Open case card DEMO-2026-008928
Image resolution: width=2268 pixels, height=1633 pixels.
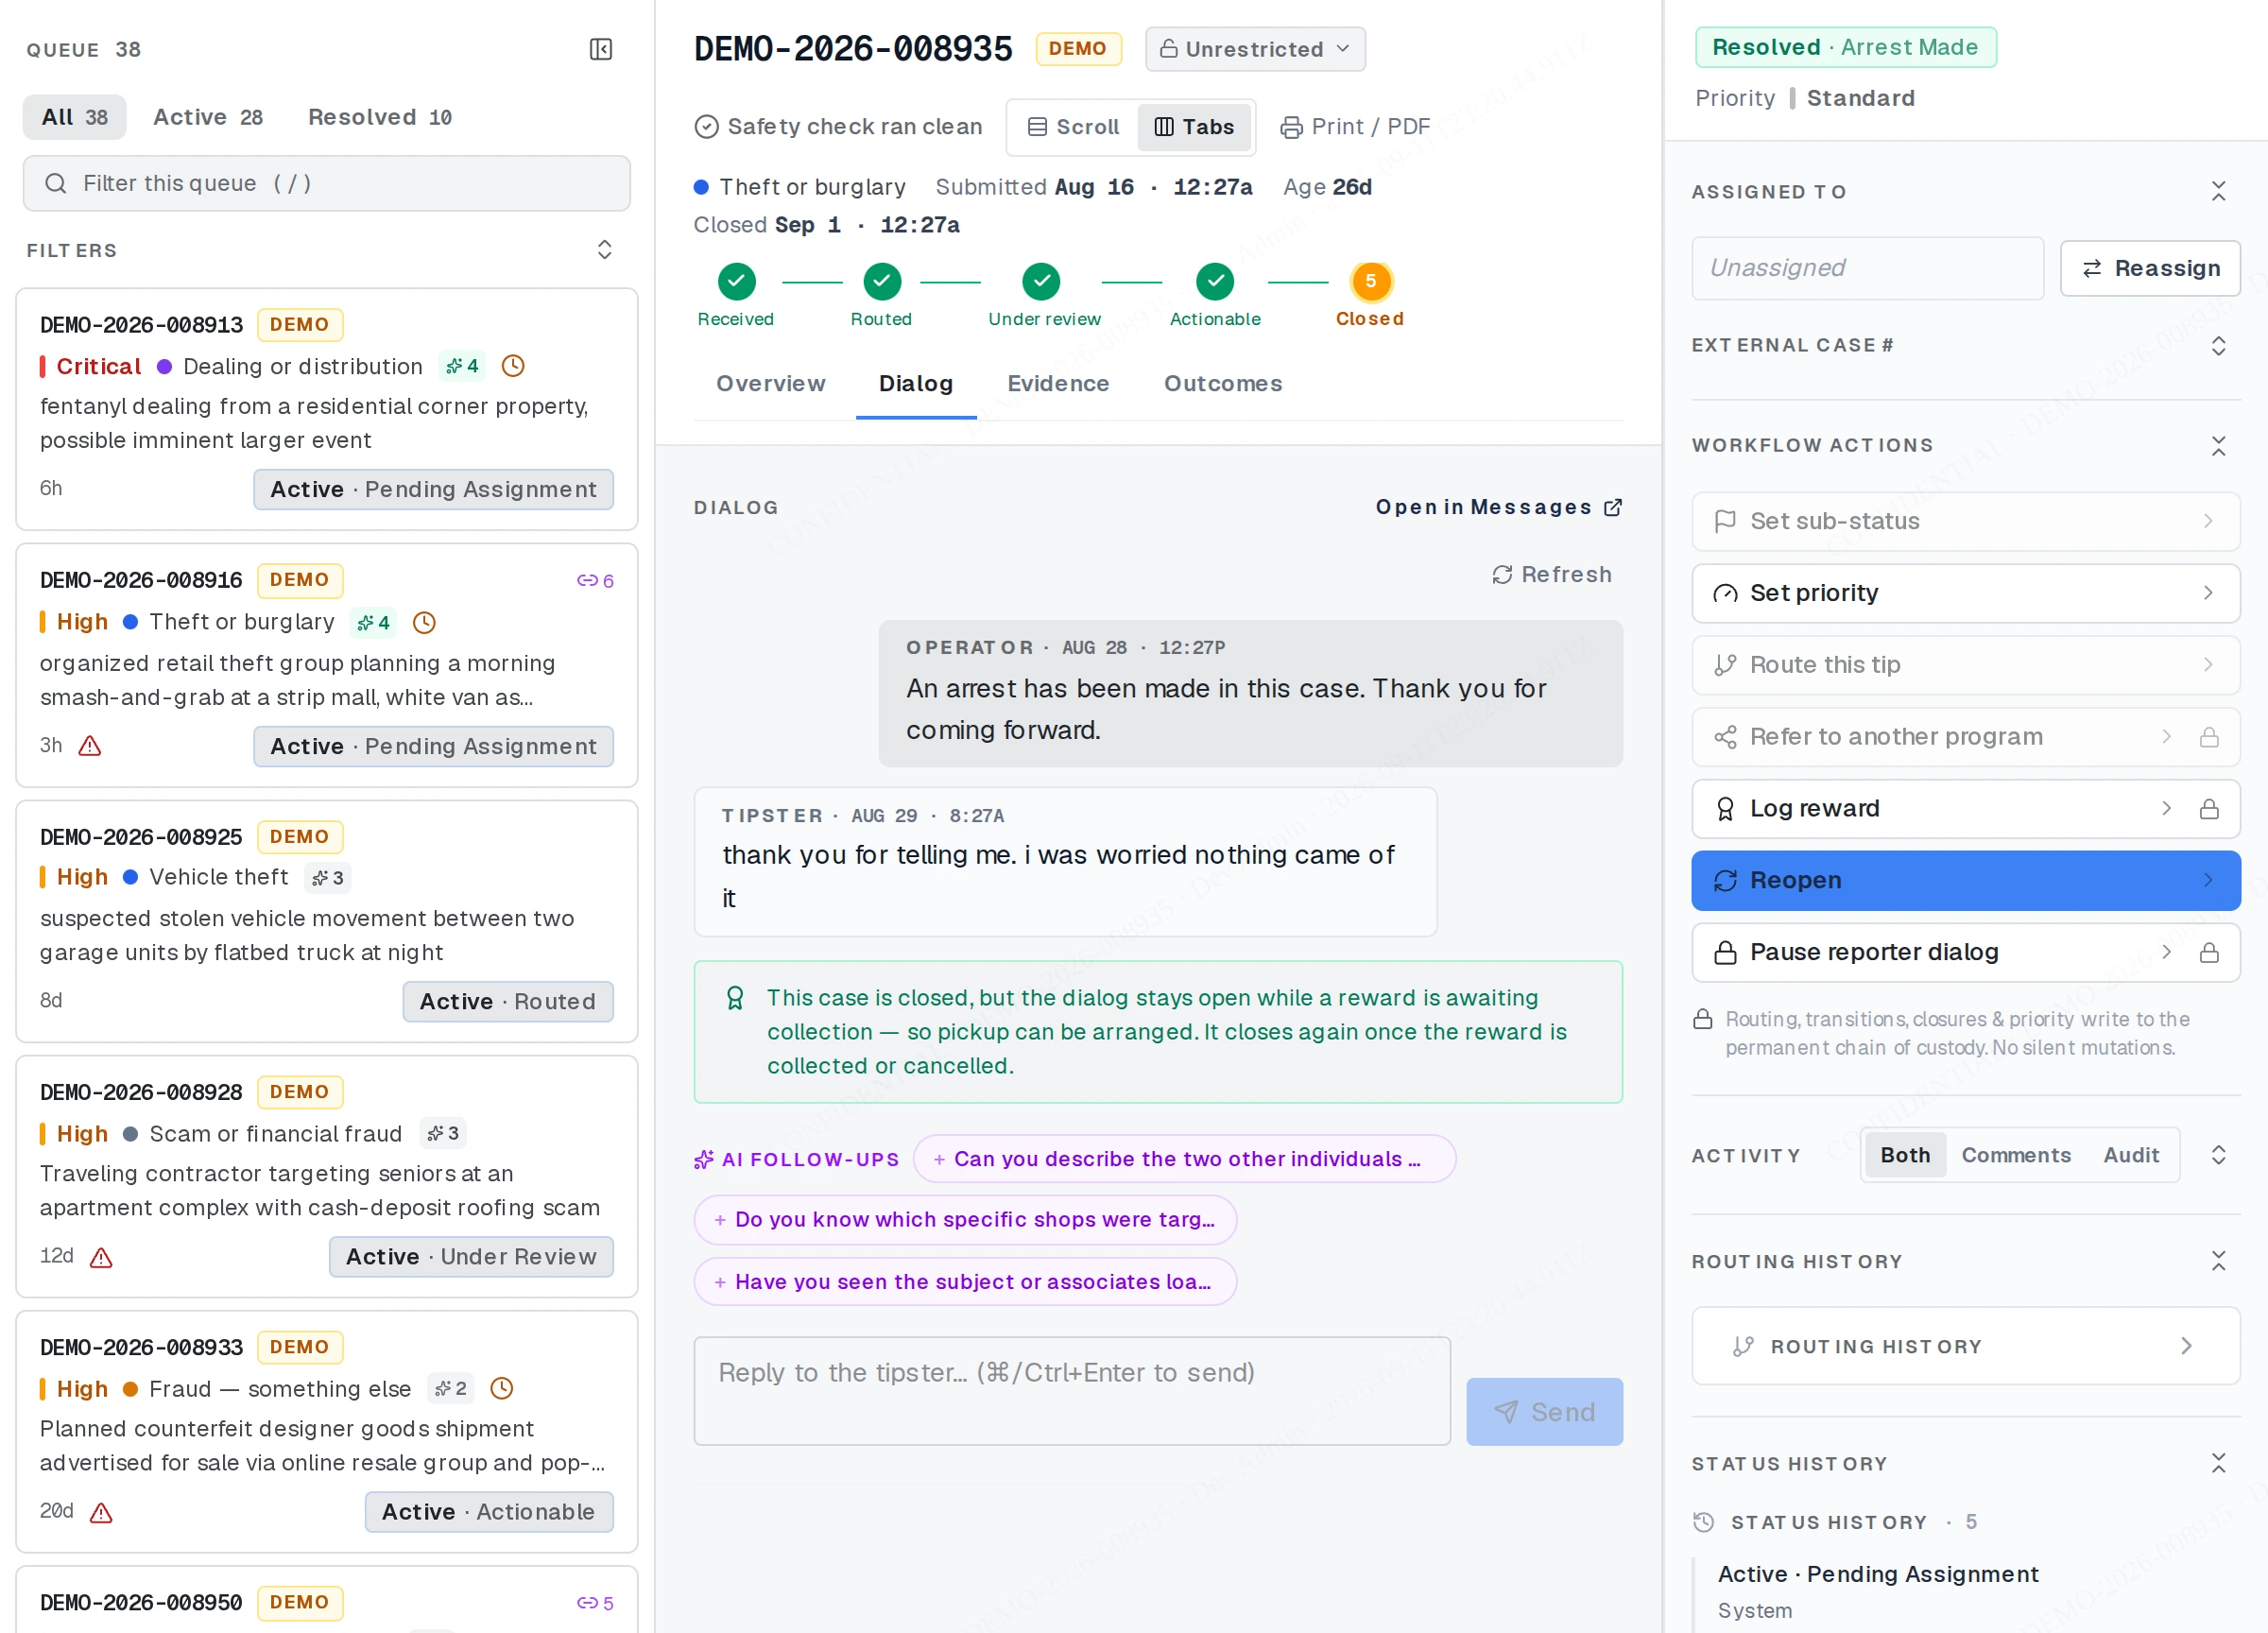pos(327,1177)
